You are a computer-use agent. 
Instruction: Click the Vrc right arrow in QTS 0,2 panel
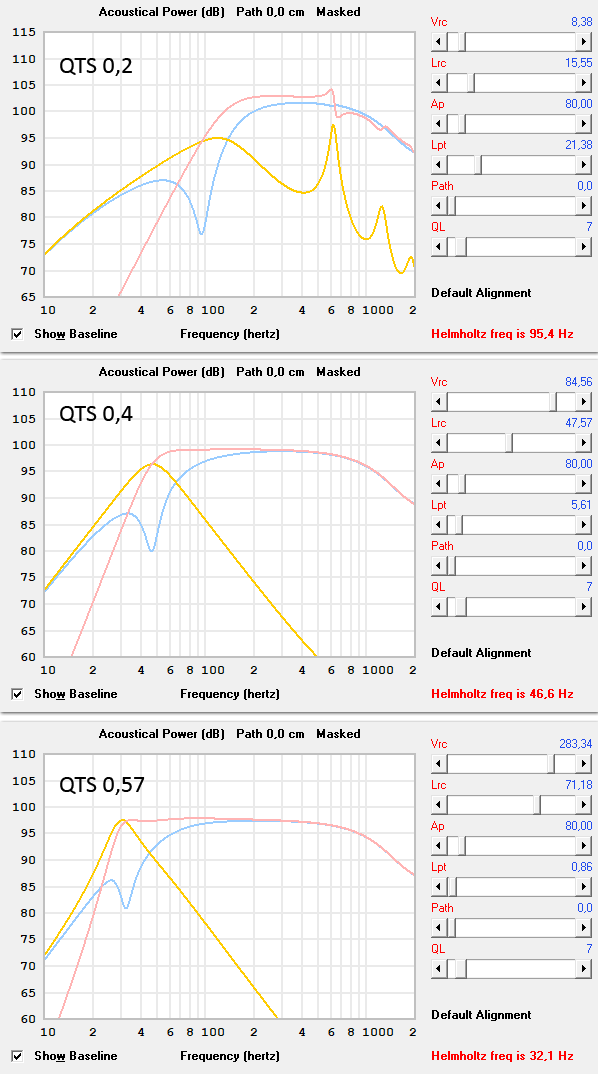point(584,42)
